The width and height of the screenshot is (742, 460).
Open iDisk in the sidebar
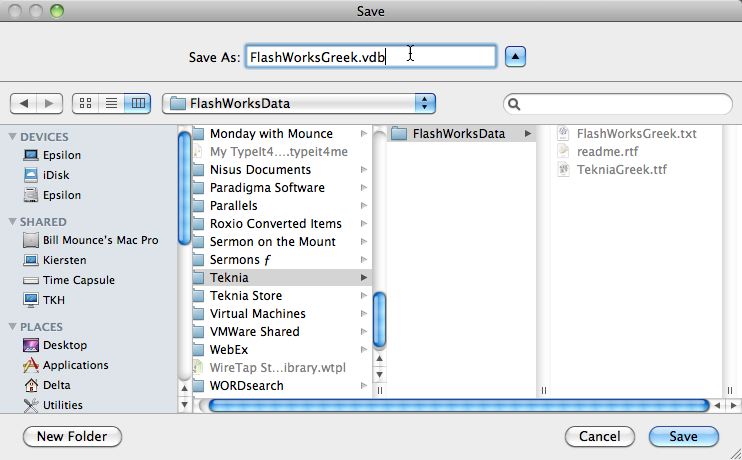click(x=56, y=175)
